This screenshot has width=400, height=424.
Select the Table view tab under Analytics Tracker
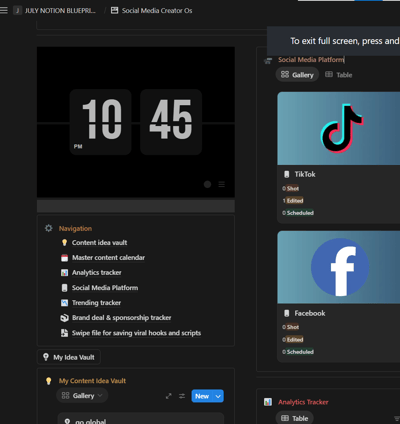pos(295,418)
